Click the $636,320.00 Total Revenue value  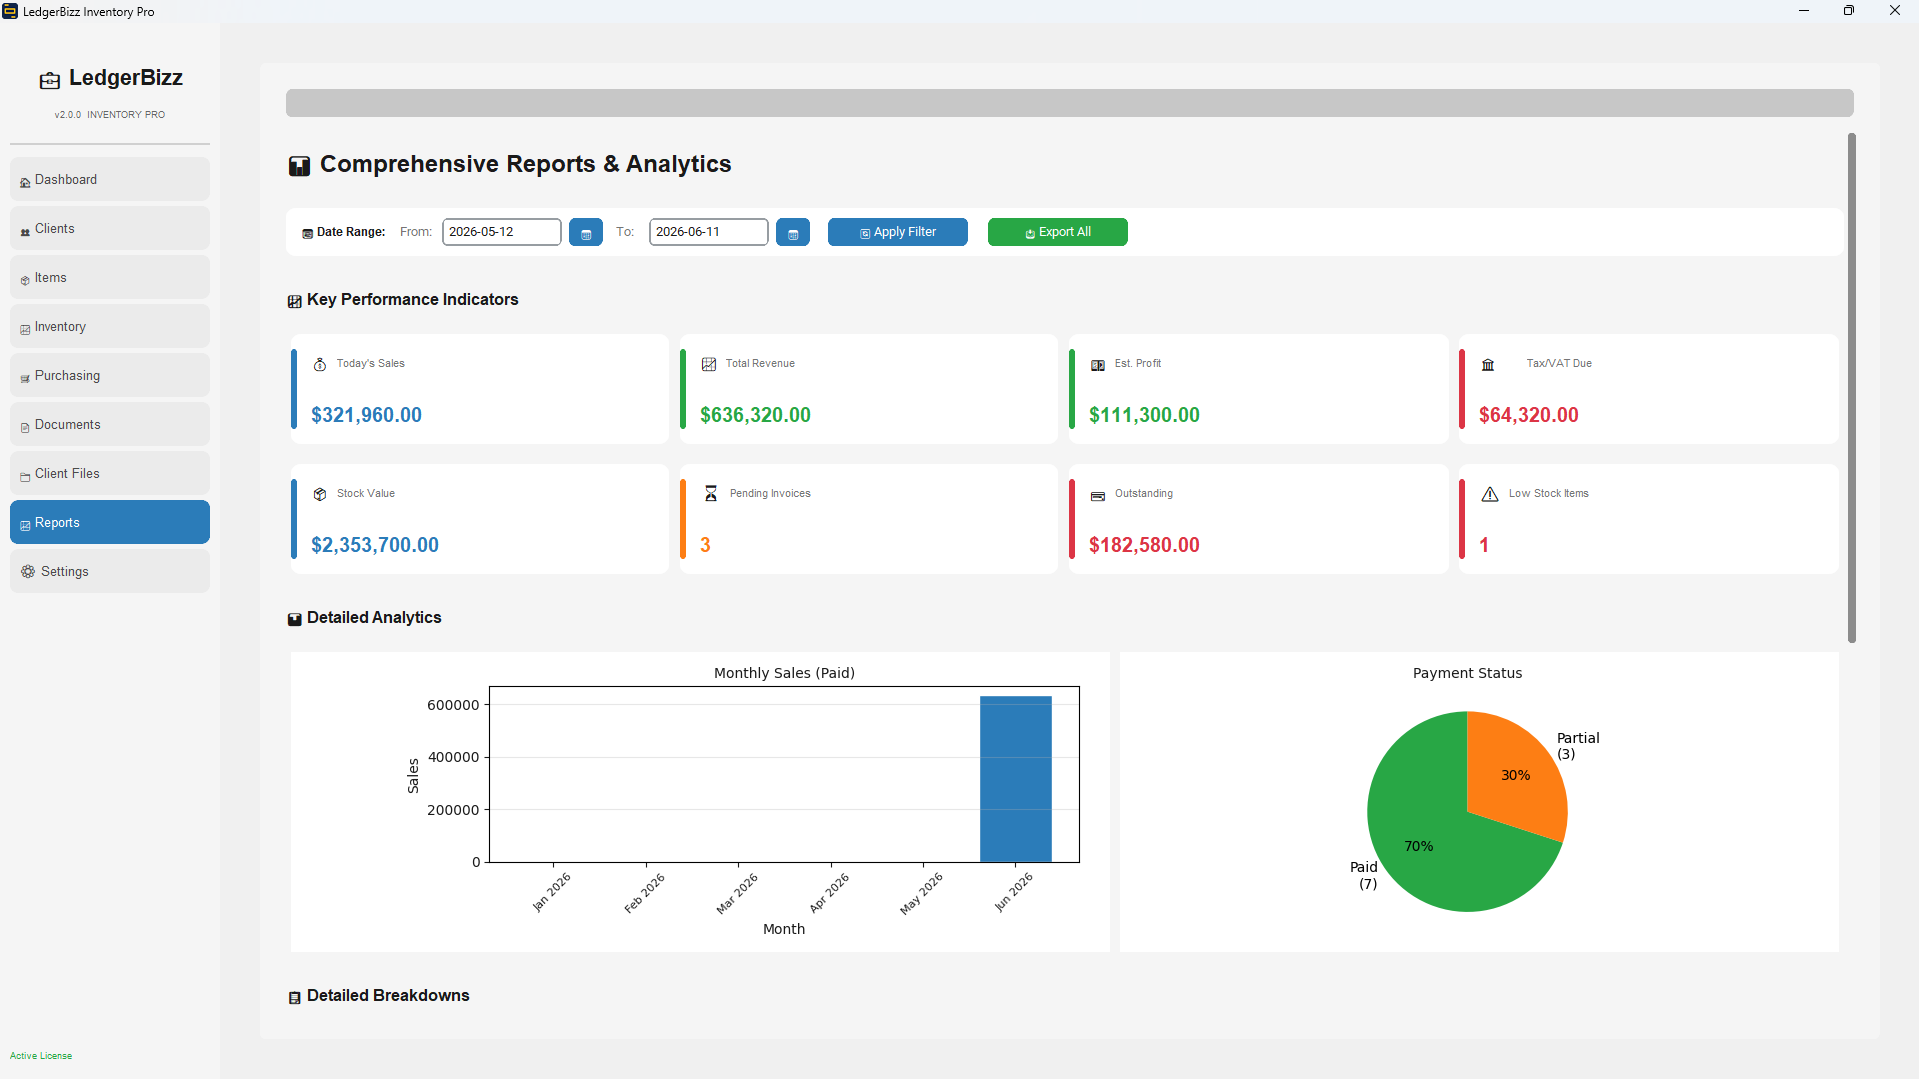tap(755, 415)
